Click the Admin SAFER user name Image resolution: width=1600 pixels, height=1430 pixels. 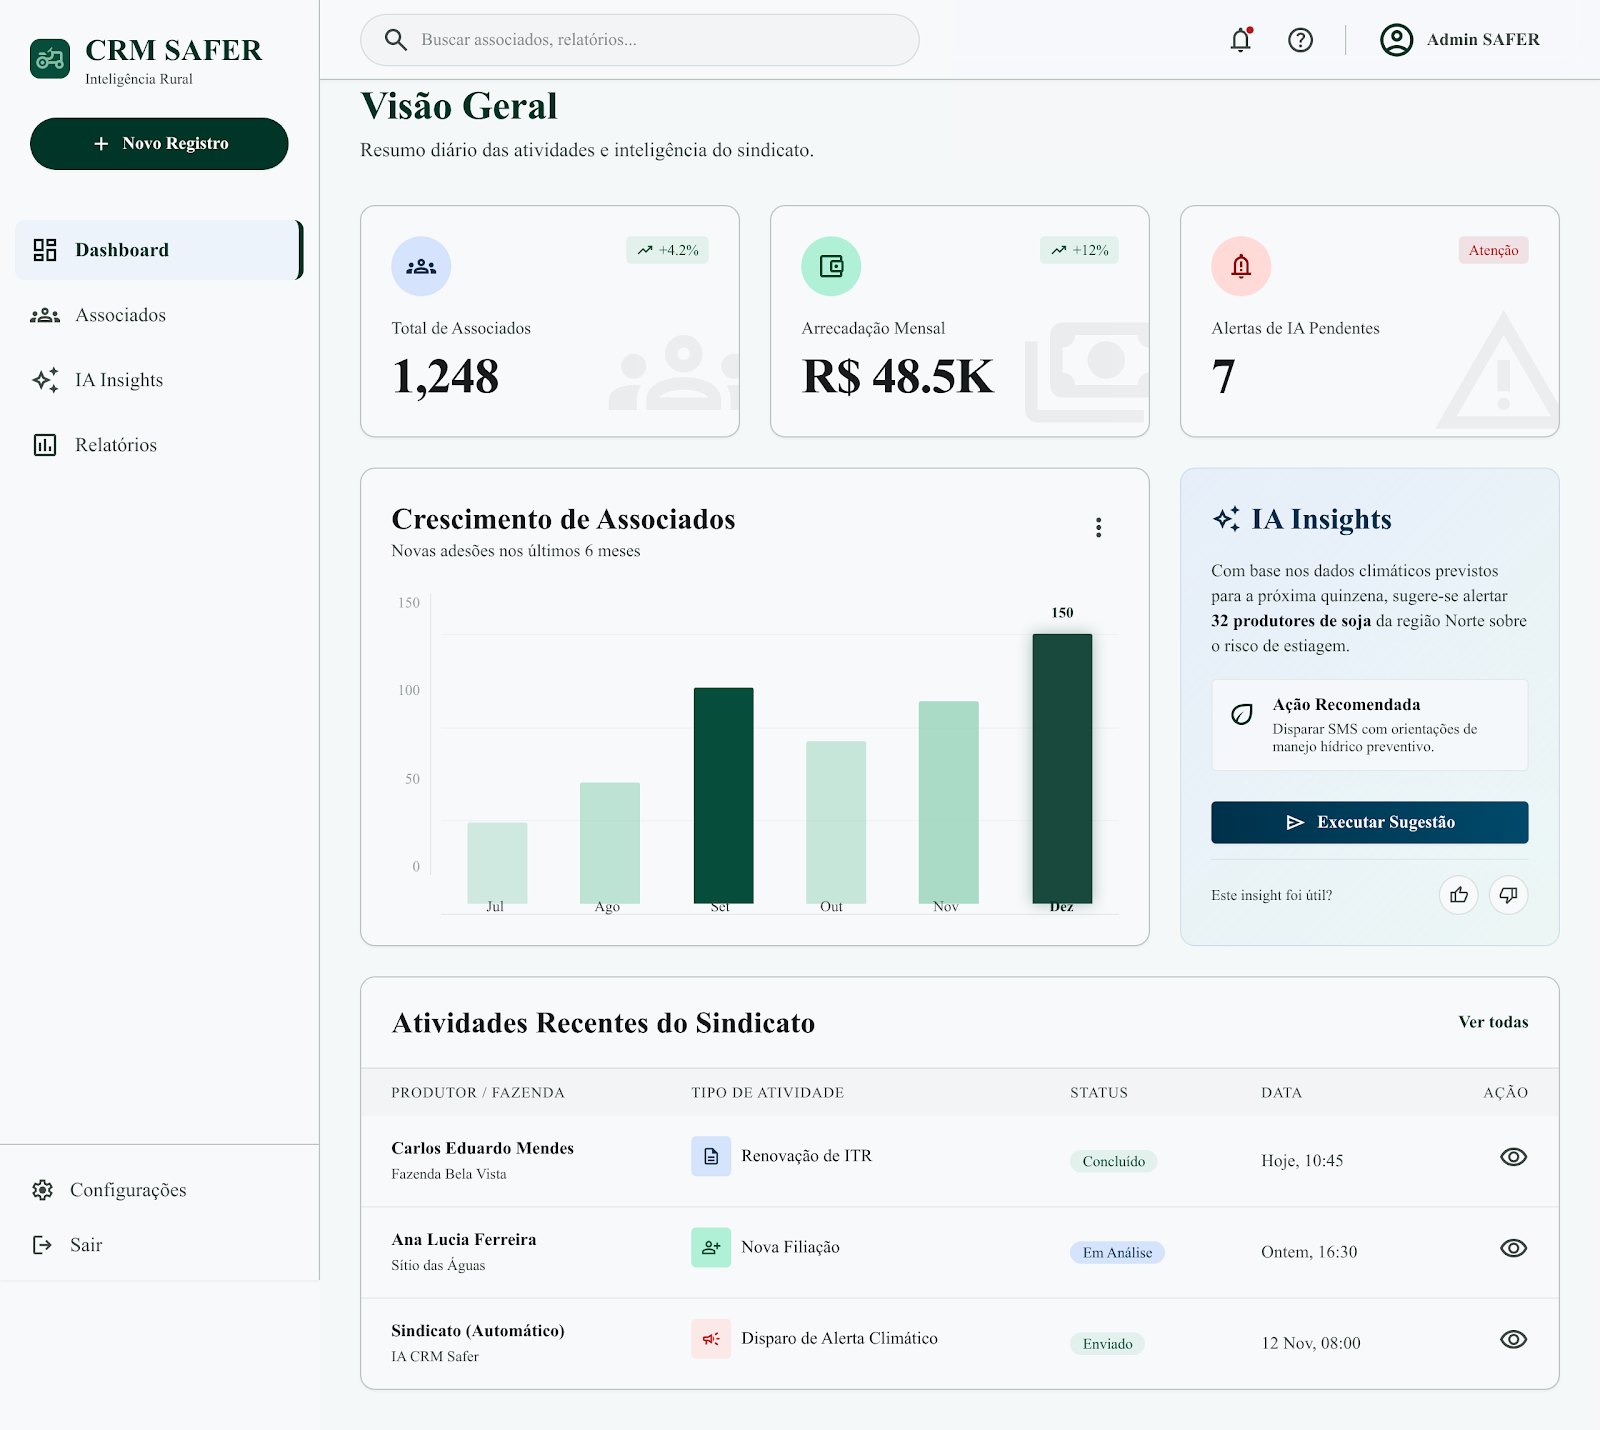pyautogui.click(x=1483, y=40)
